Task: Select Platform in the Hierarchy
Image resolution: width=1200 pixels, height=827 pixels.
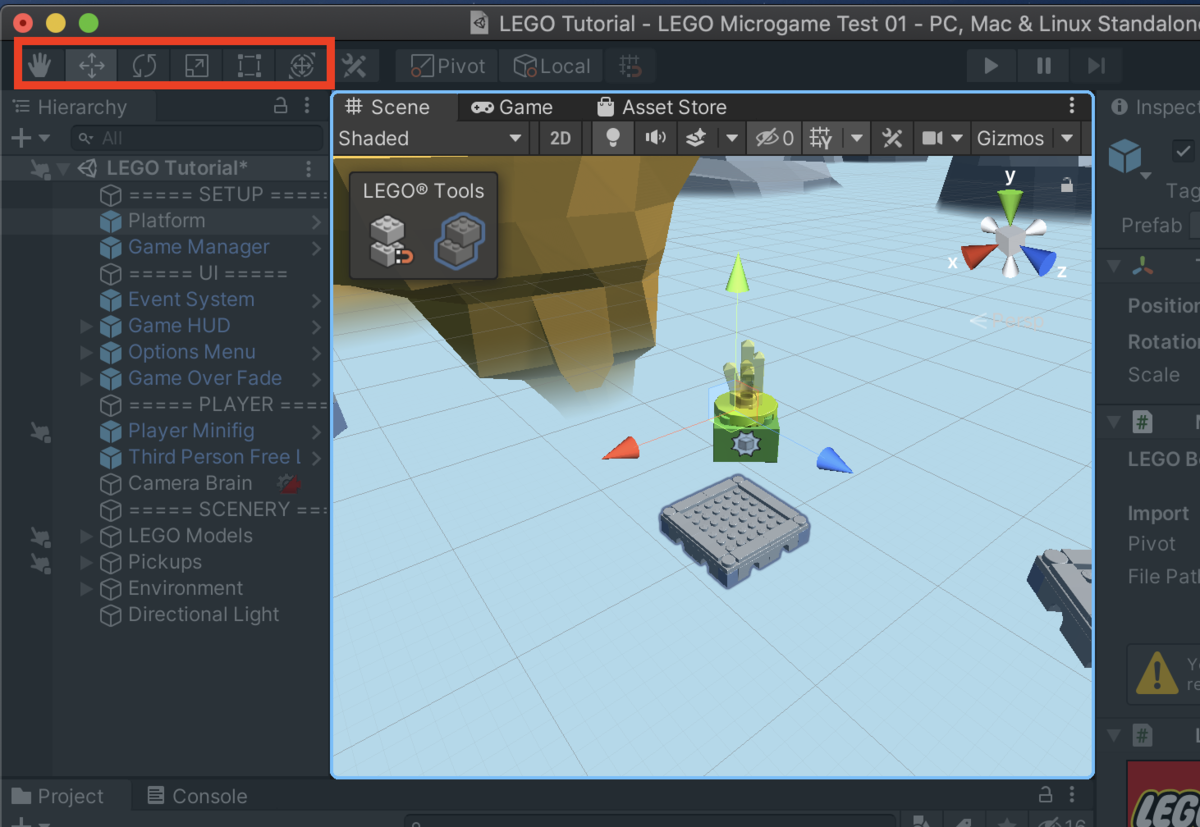Action: click(x=166, y=220)
